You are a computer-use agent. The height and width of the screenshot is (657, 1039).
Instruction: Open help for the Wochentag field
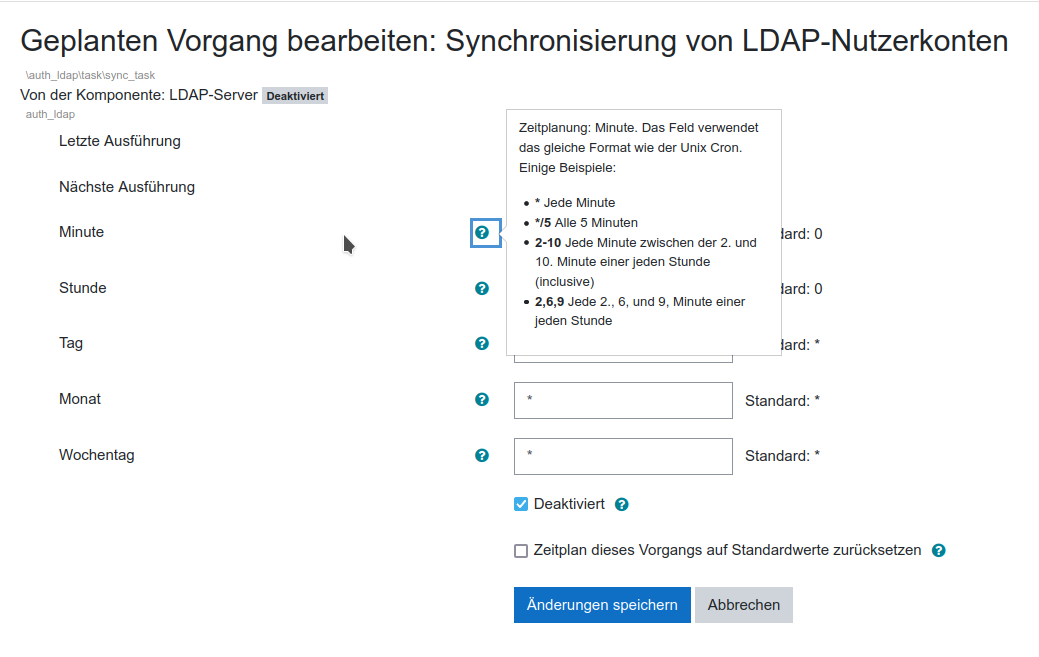(x=482, y=455)
